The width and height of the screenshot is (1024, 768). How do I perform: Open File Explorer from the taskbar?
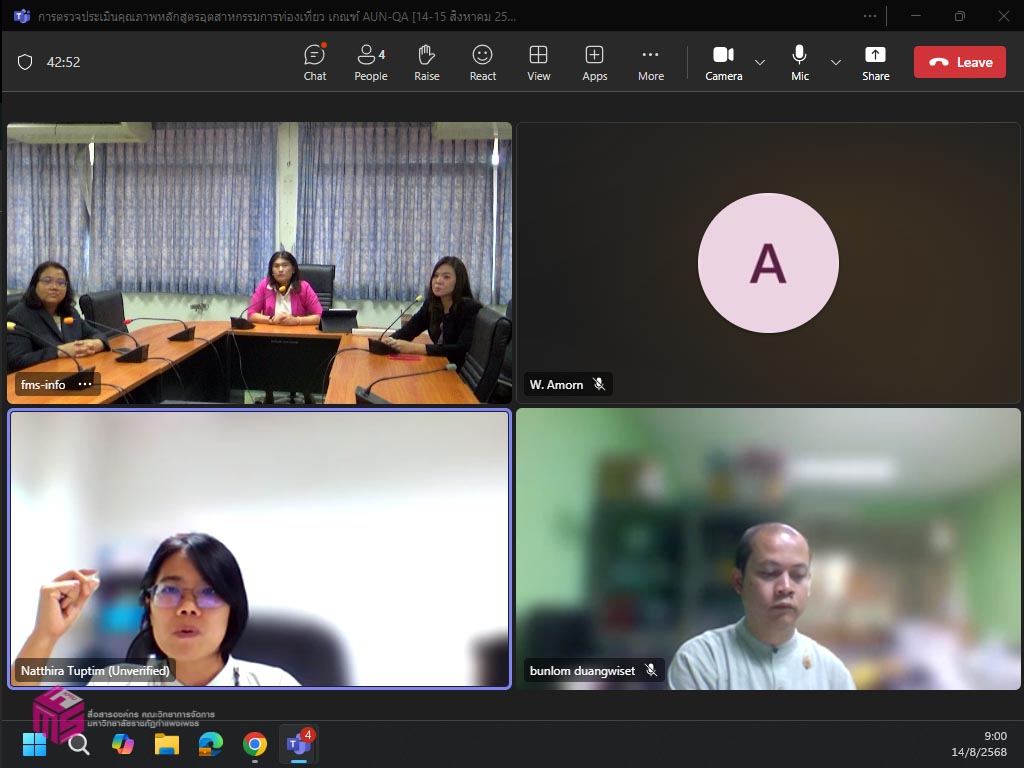pyautogui.click(x=167, y=744)
